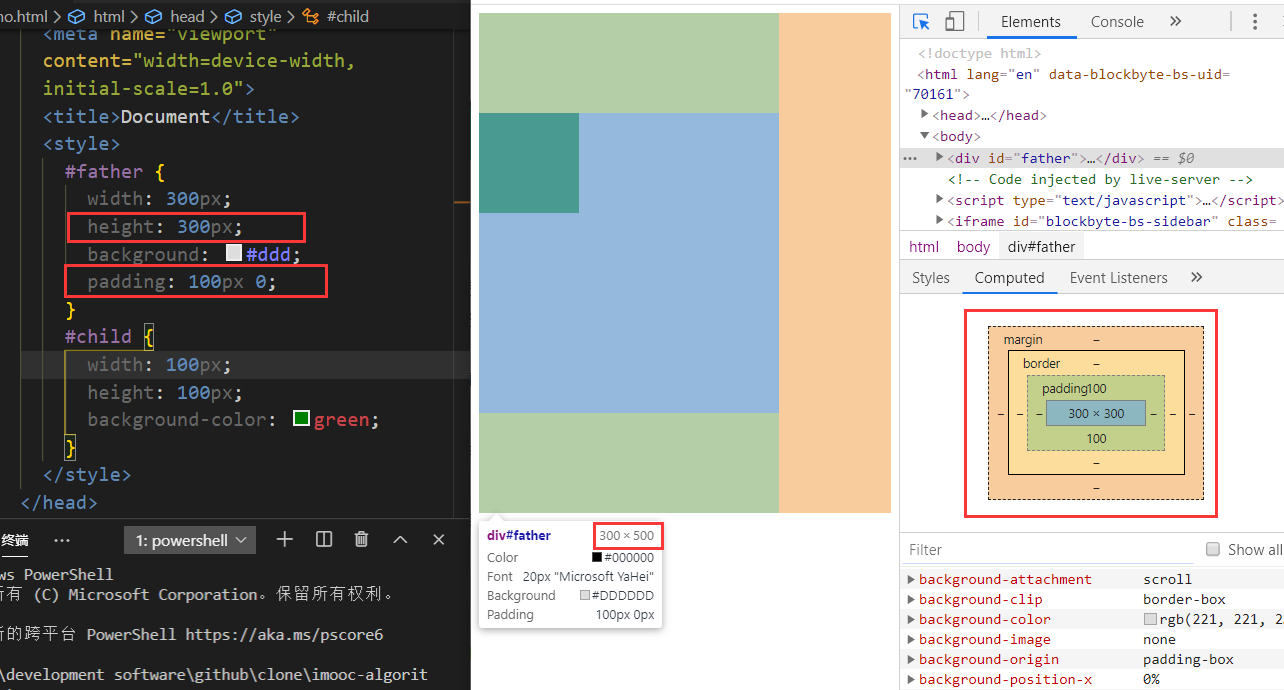The height and width of the screenshot is (690, 1284).
Task: Click the 300 × 300 content box
Action: coord(1096,413)
